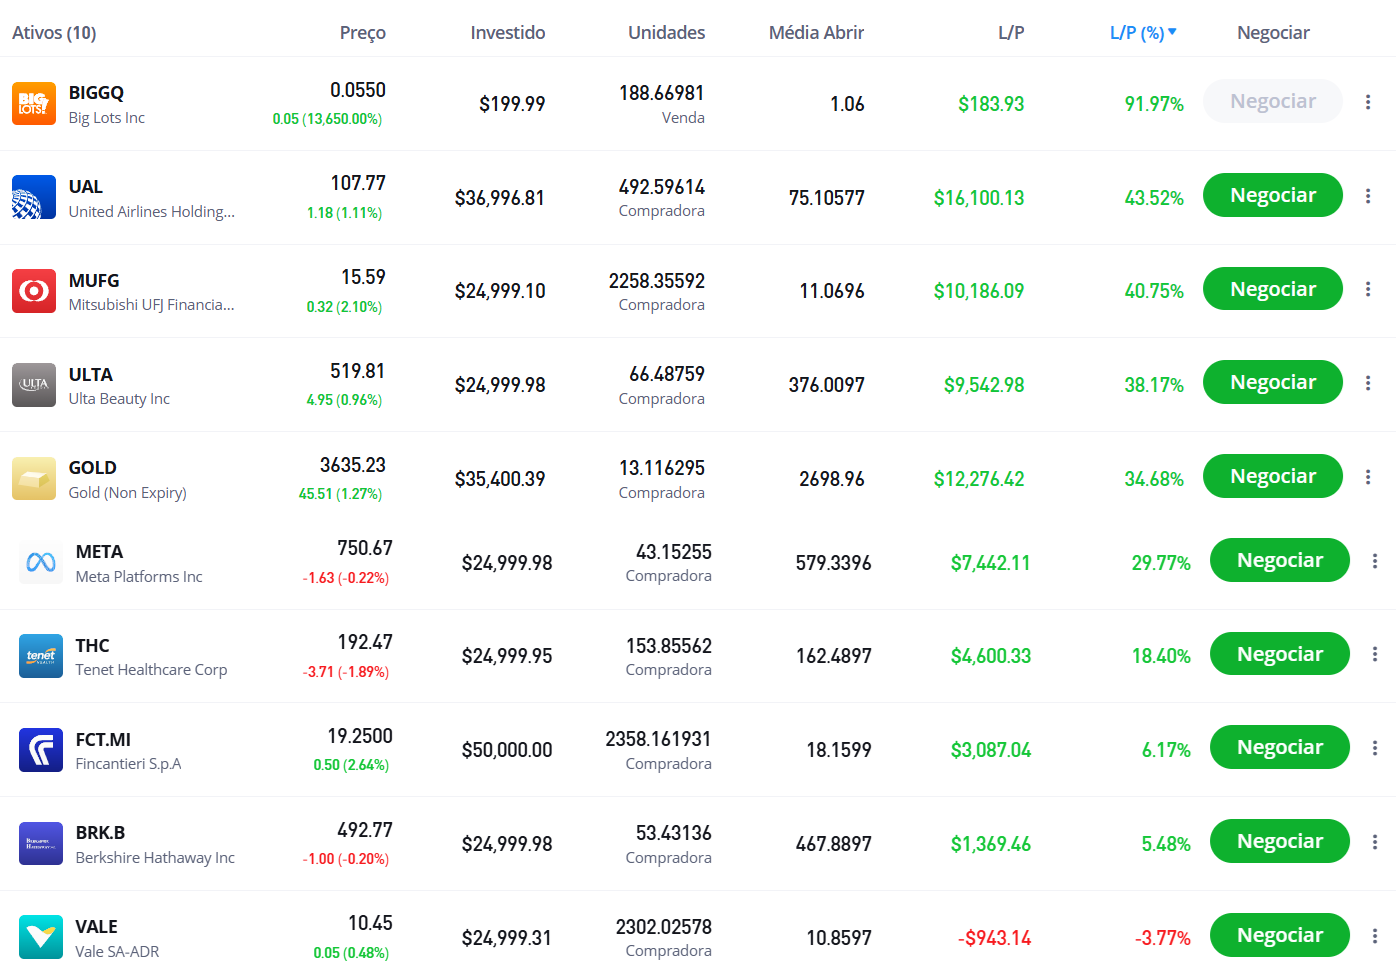
Task: Click Negociar button for BRK.B
Action: pyautogui.click(x=1280, y=841)
